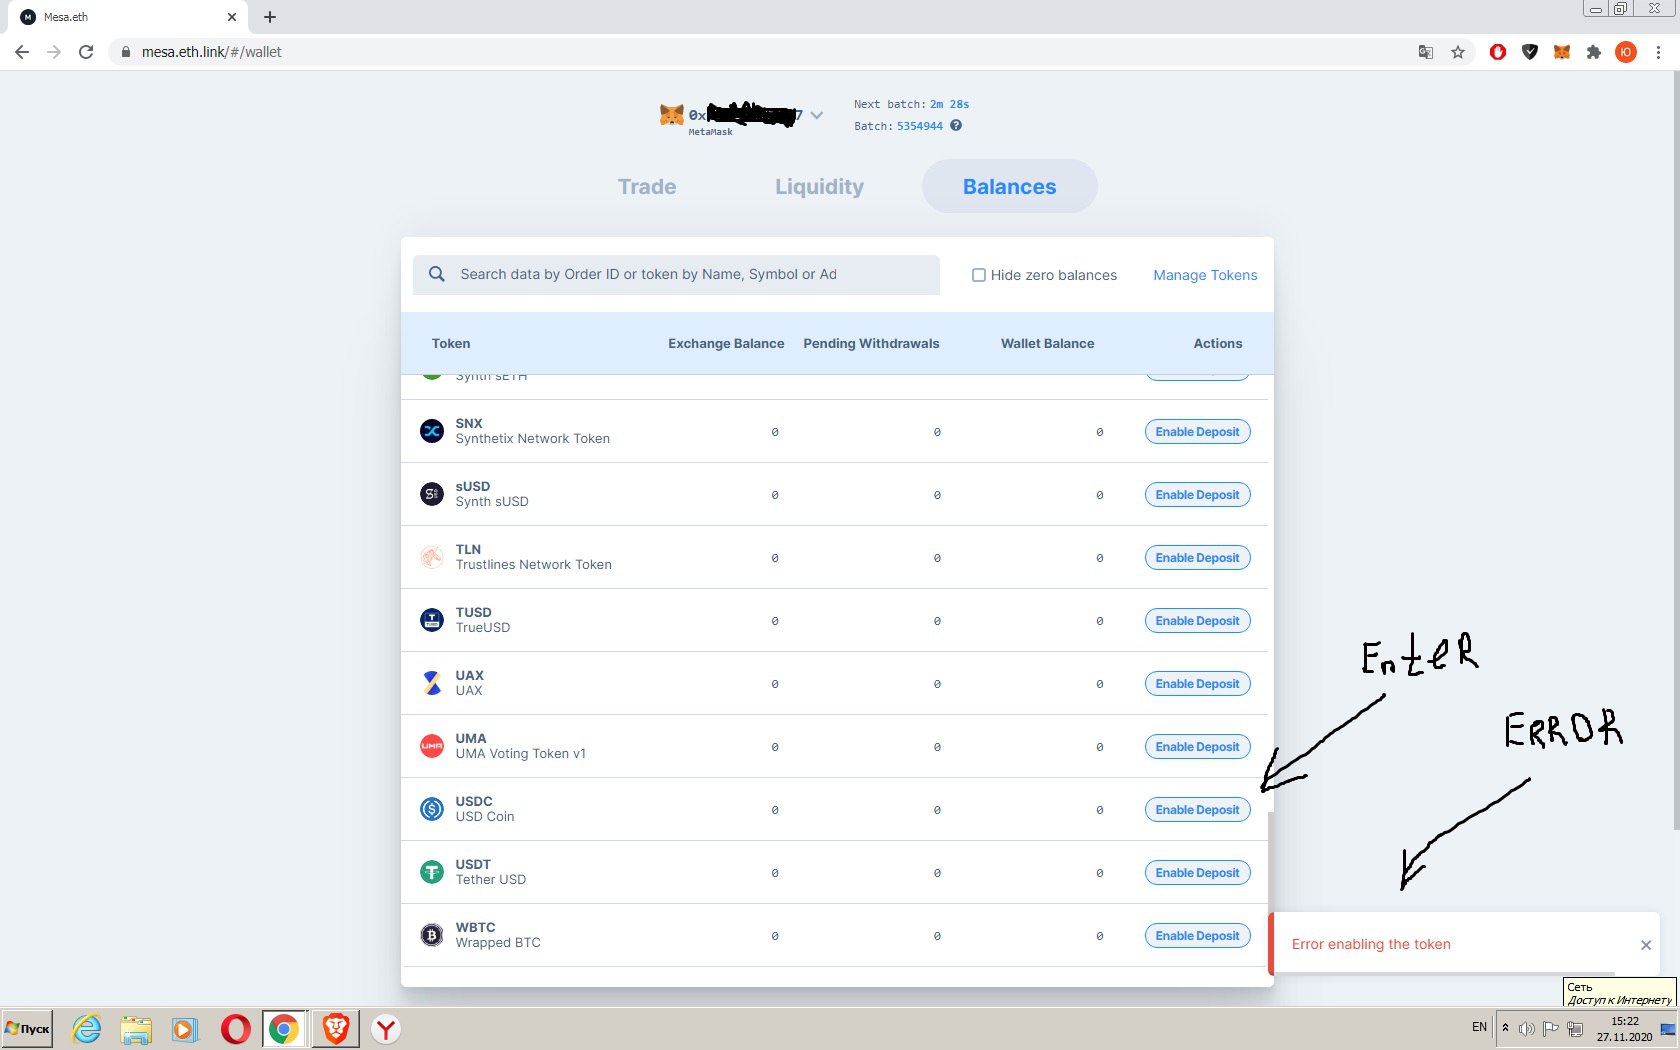Expand the wallet address dropdown chevron
The image size is (1680, 1050).
(x=817, y=115)
